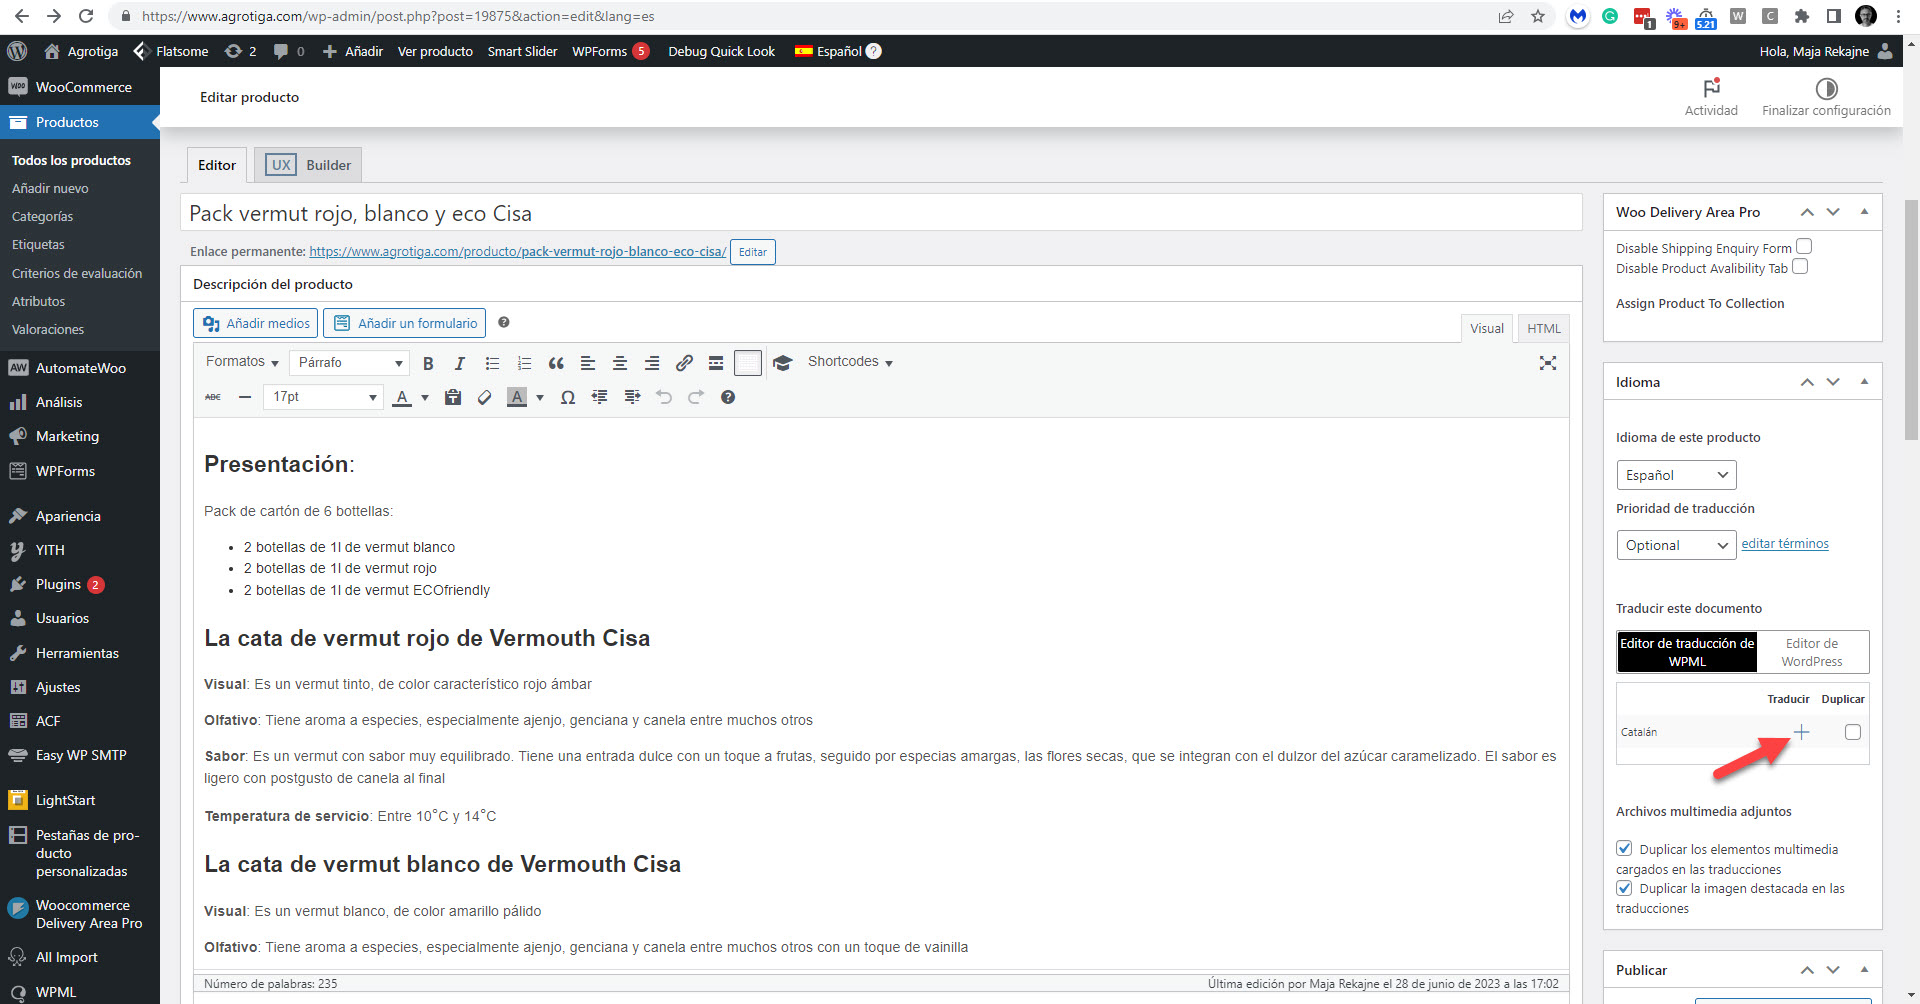
Task: Uncheck Duplicar la imagen destacada
Action: [1625, 887]
